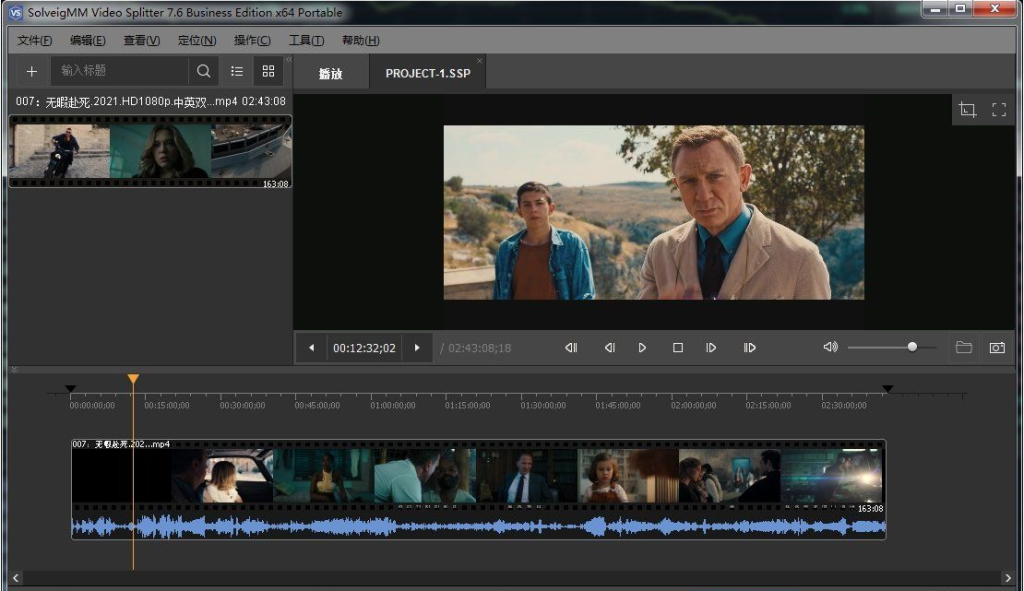Click the 01:30:00;00 mark on timeline ruler
The image size is (1024, 591).
pyautogui.click(x=543, y=406)
